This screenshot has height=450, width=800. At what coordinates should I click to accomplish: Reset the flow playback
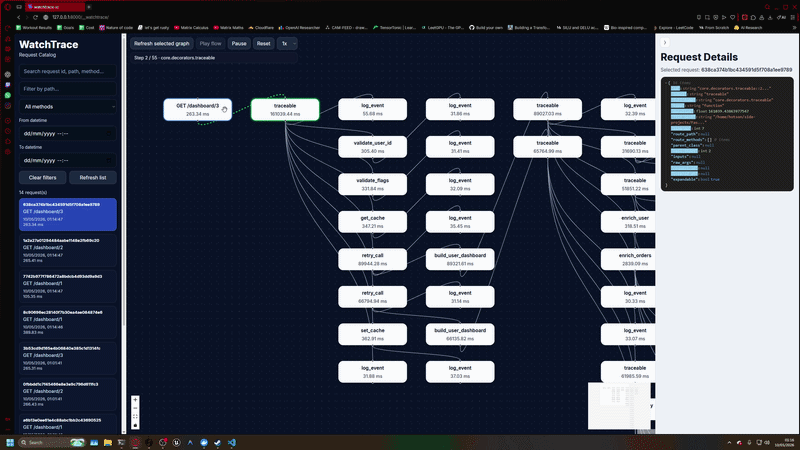click(263, 43)
